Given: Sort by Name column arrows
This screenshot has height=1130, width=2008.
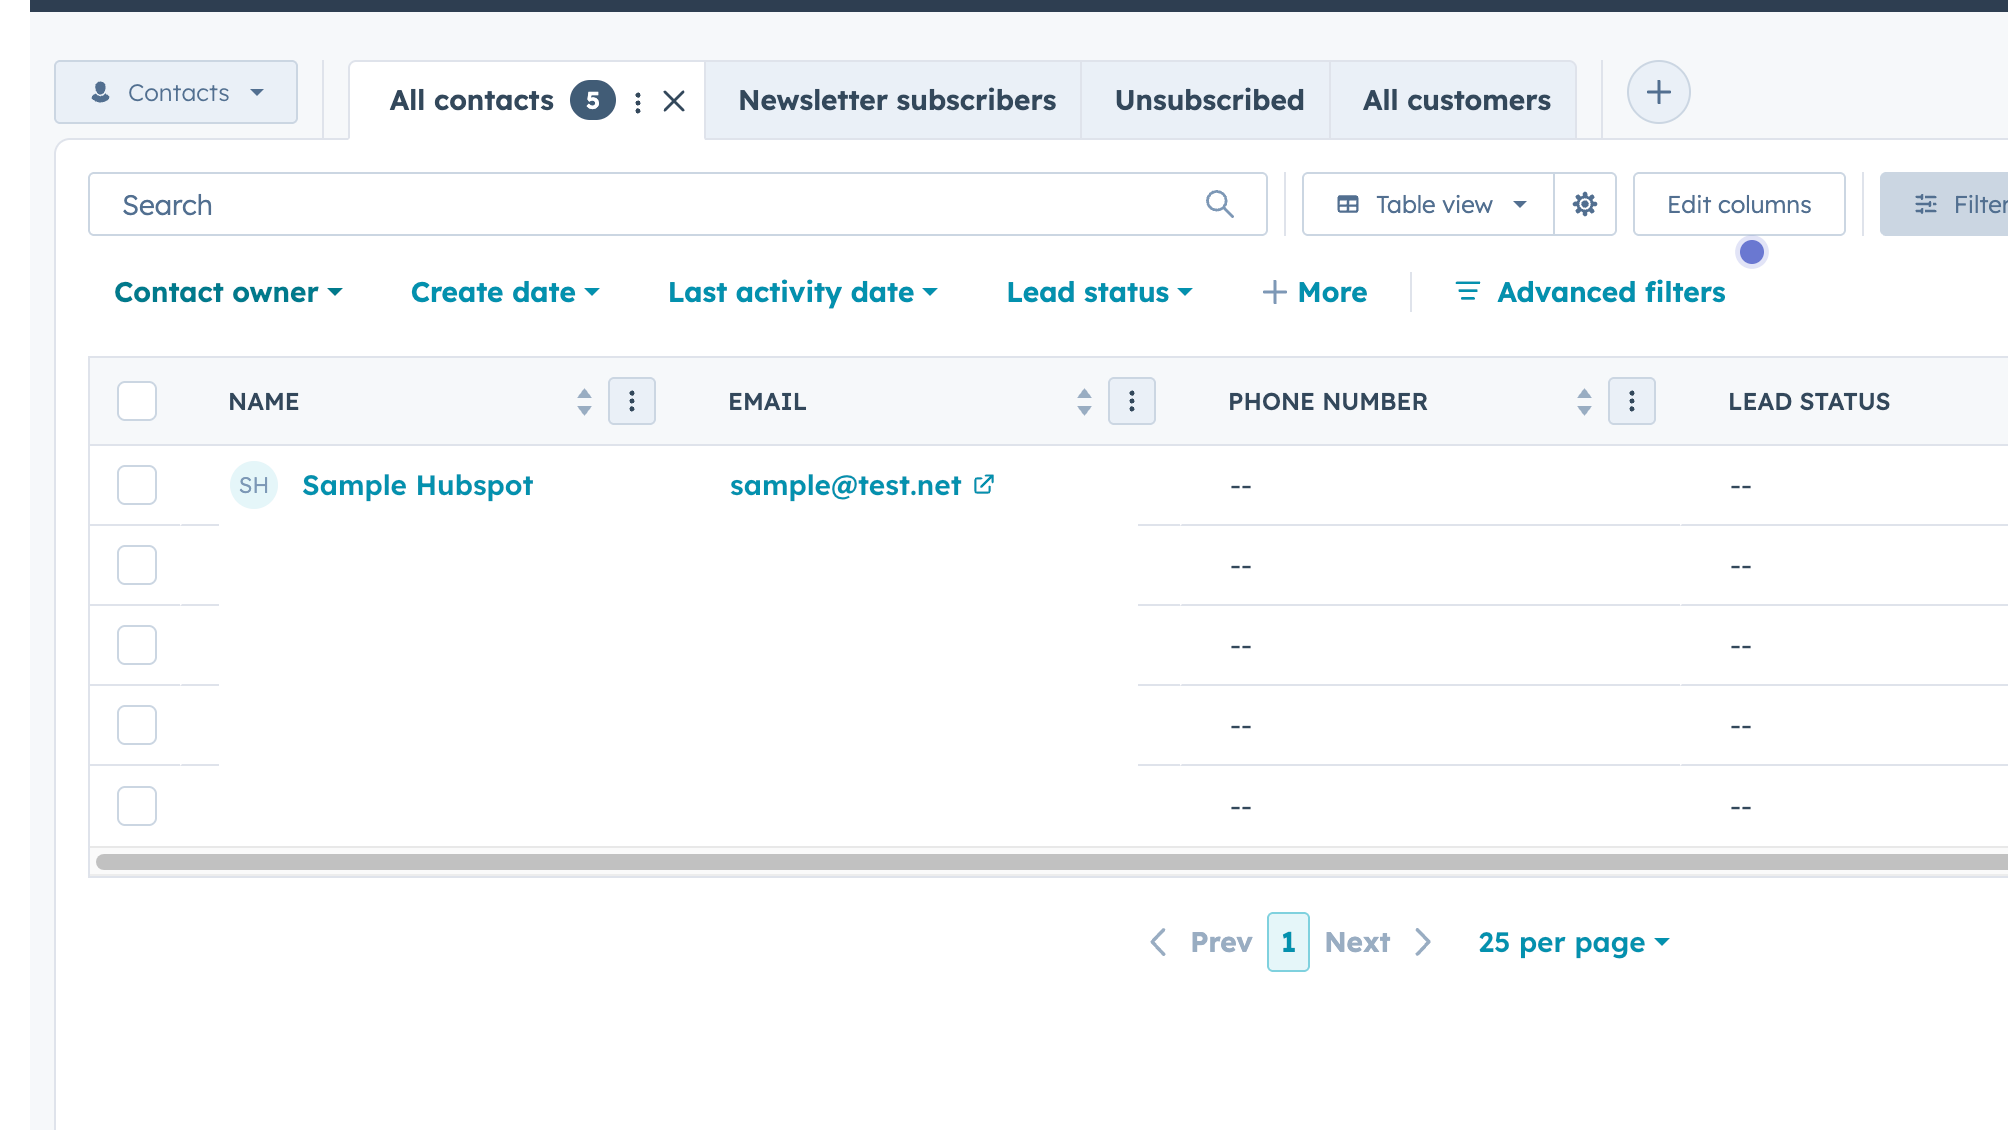Looking at the screenshot, I should click(584, 401).
